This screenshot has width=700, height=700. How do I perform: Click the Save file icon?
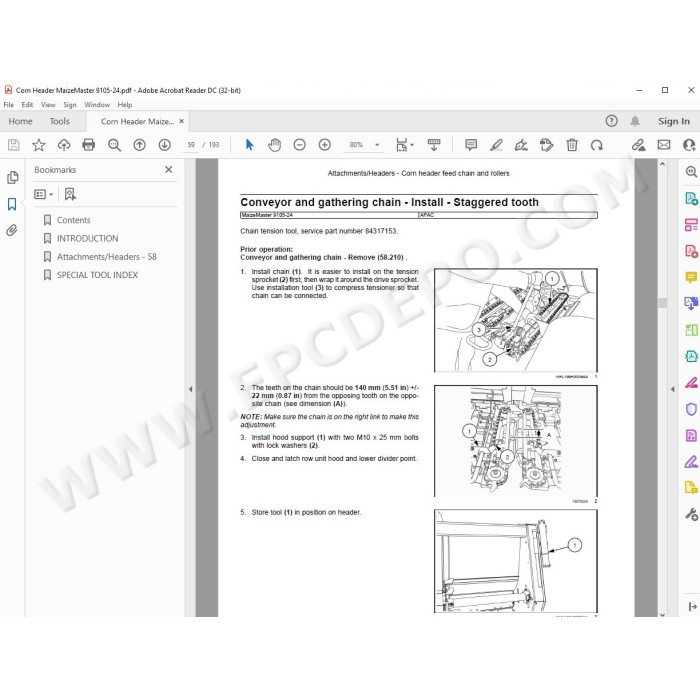click(x=13, y=145)
